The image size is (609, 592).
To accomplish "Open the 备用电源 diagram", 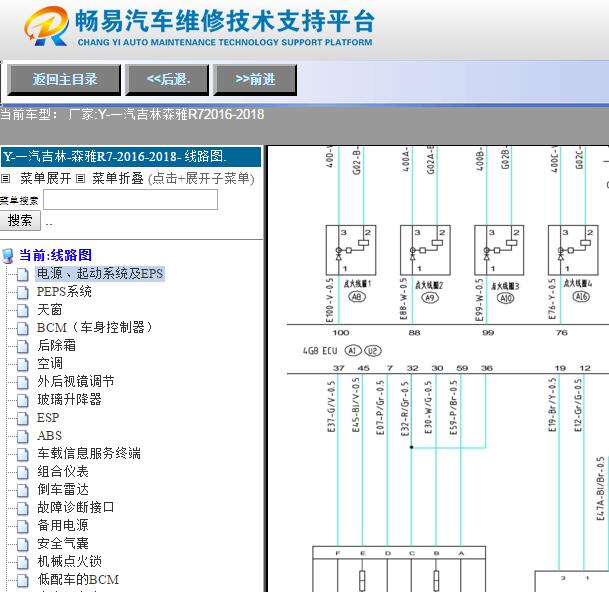I will (63, 525).
